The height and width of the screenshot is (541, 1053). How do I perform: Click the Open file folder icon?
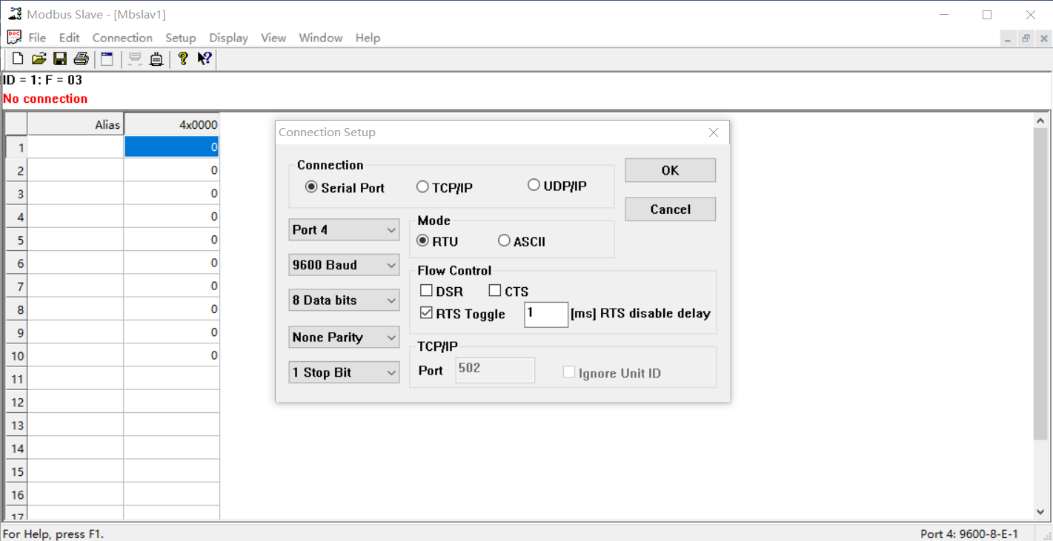(39, 59)
